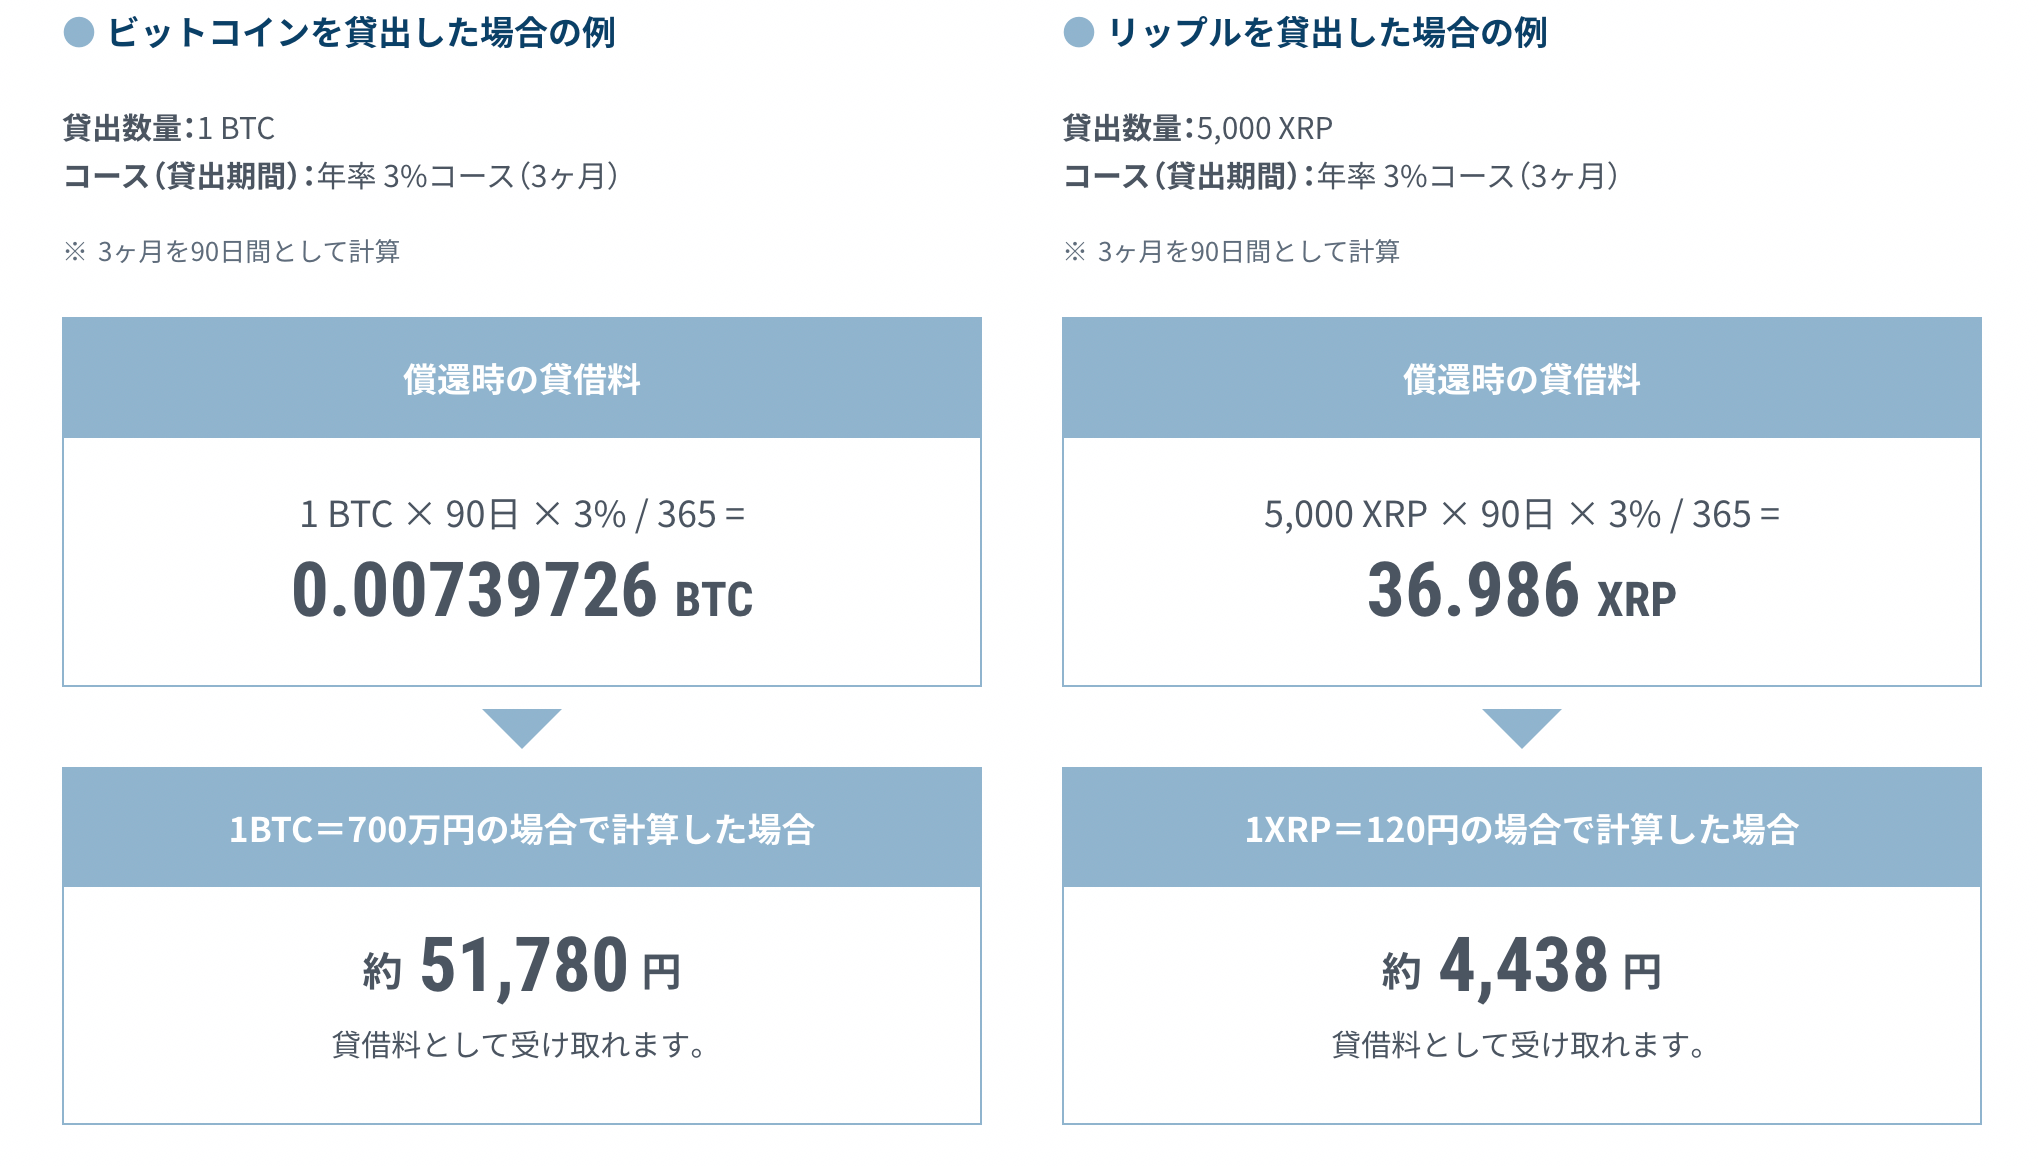The image size is (2038, 1166).
Task: Click the 1XRP=120円の場合で計算した場合 header
Action: pos(1521,829)
